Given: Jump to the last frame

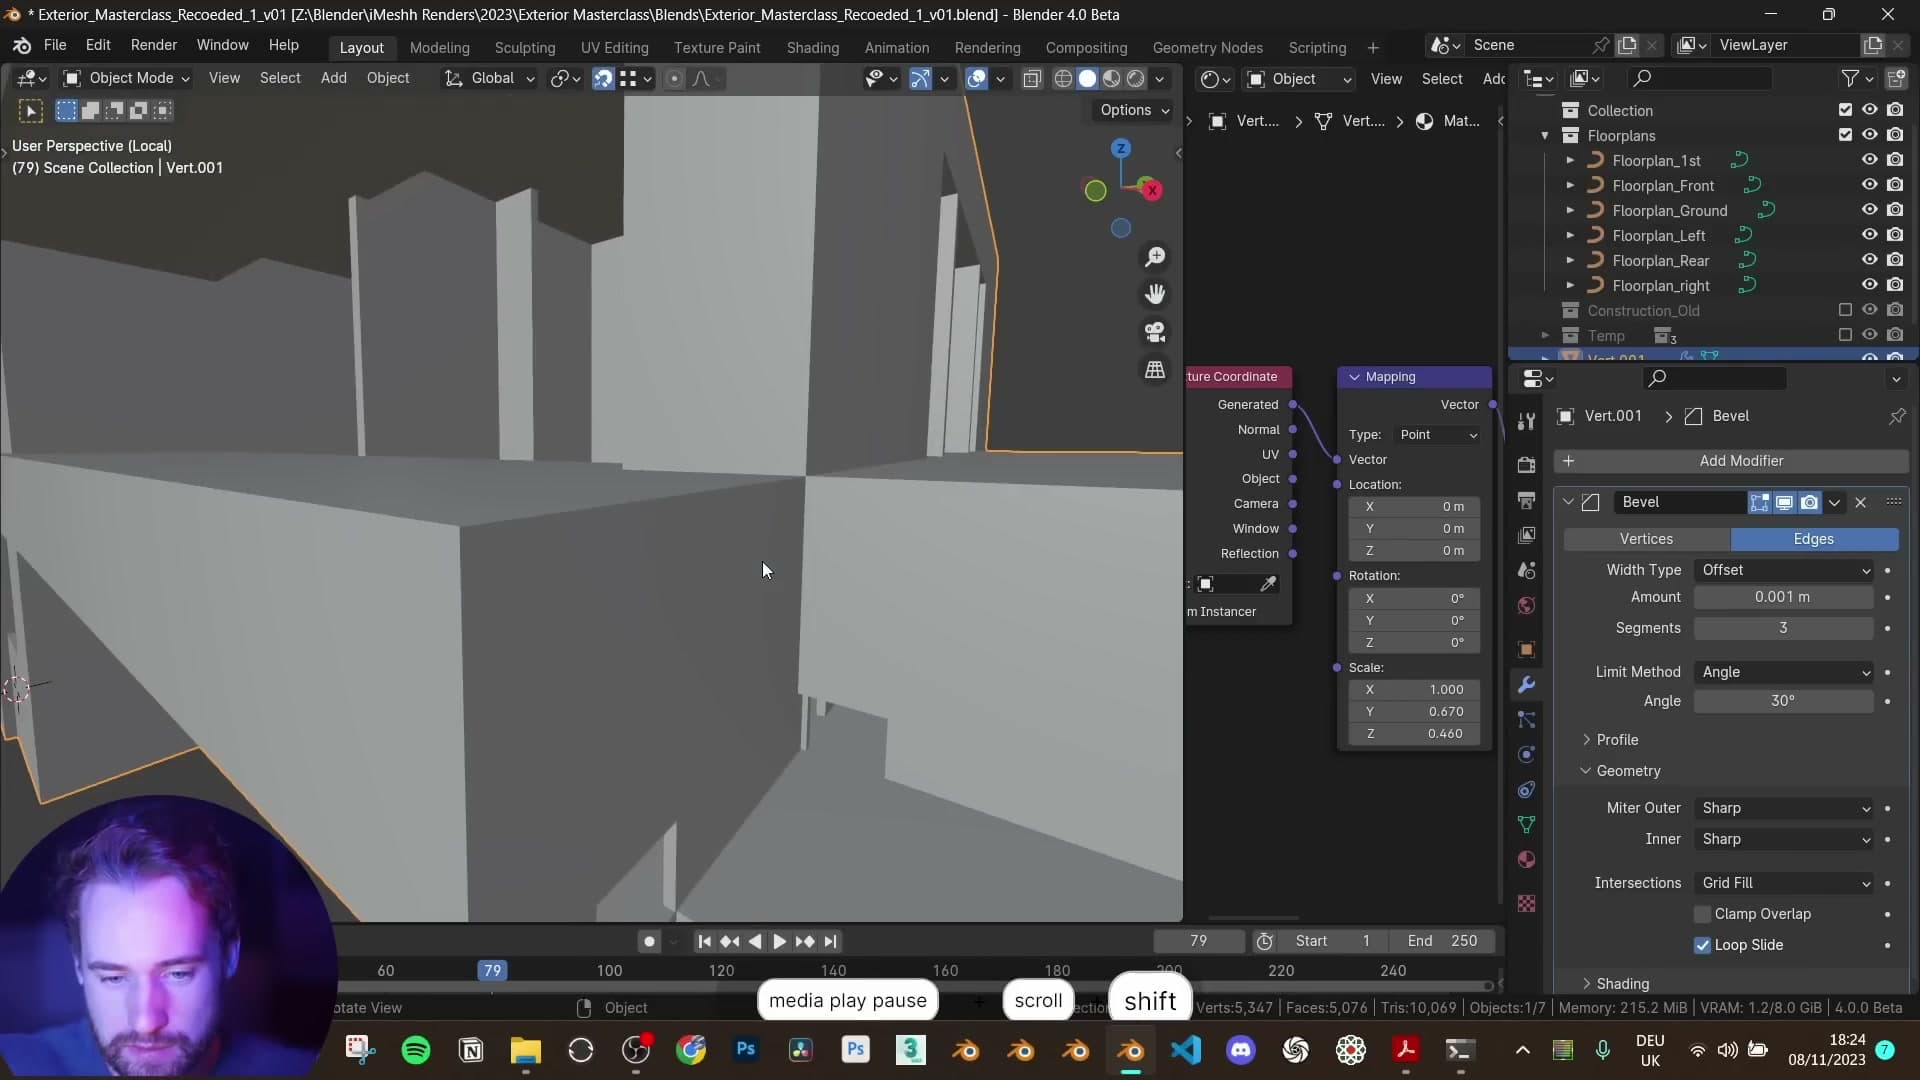Looking at the screenshot, I should point(830,942).
